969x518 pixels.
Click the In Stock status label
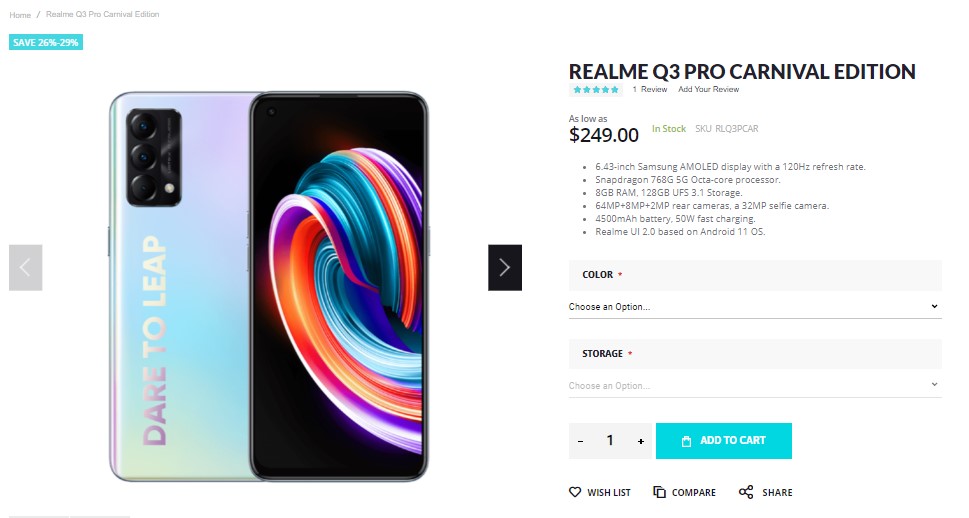pos(669,129)
